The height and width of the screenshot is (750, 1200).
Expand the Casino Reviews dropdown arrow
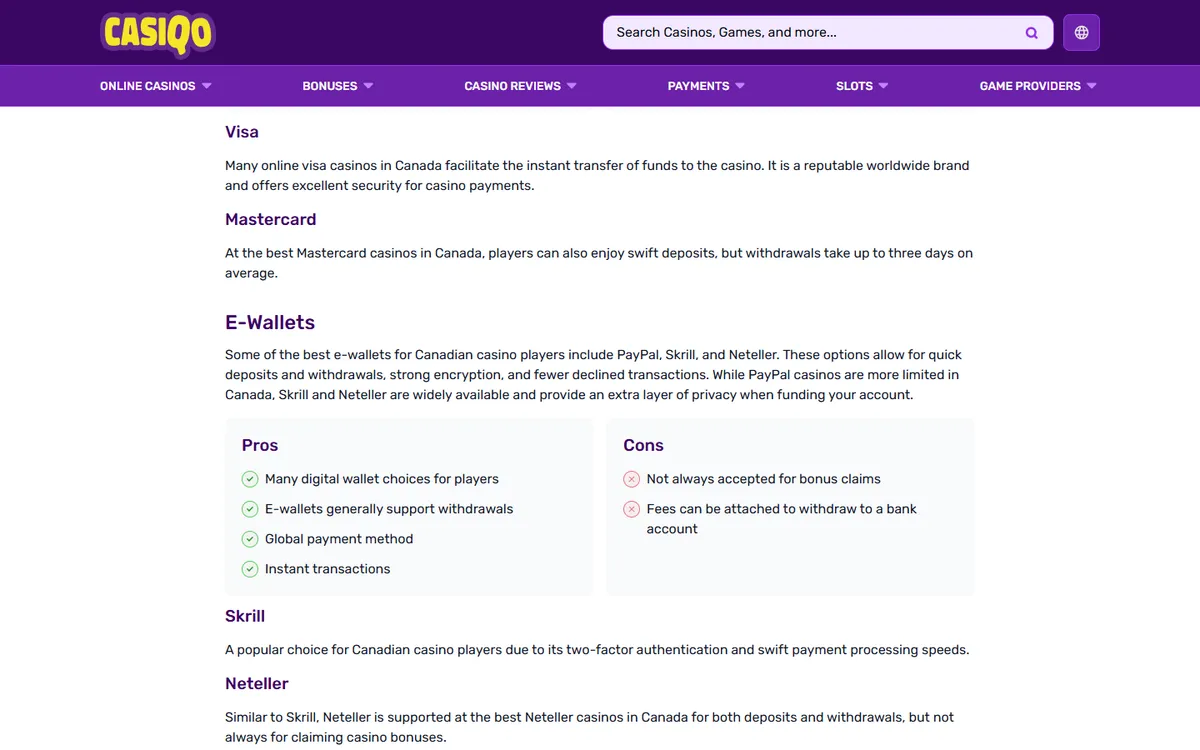pyautogui.click(x=572, y=86)
